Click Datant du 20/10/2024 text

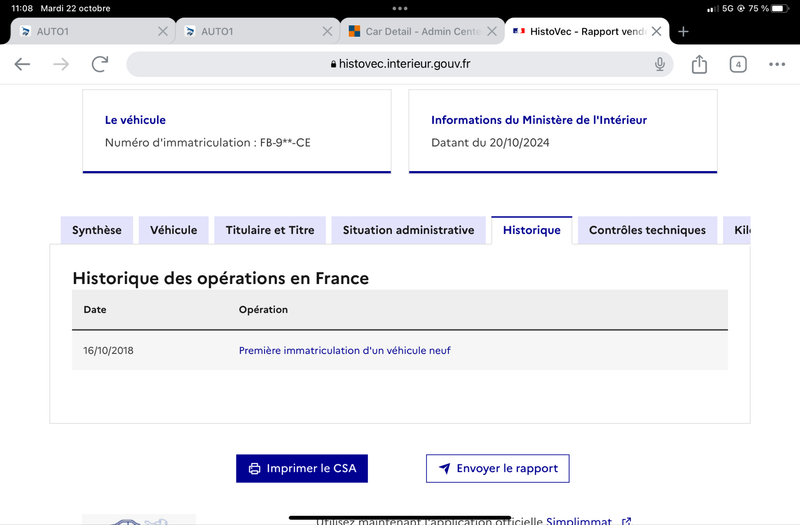tap(490, 143)
